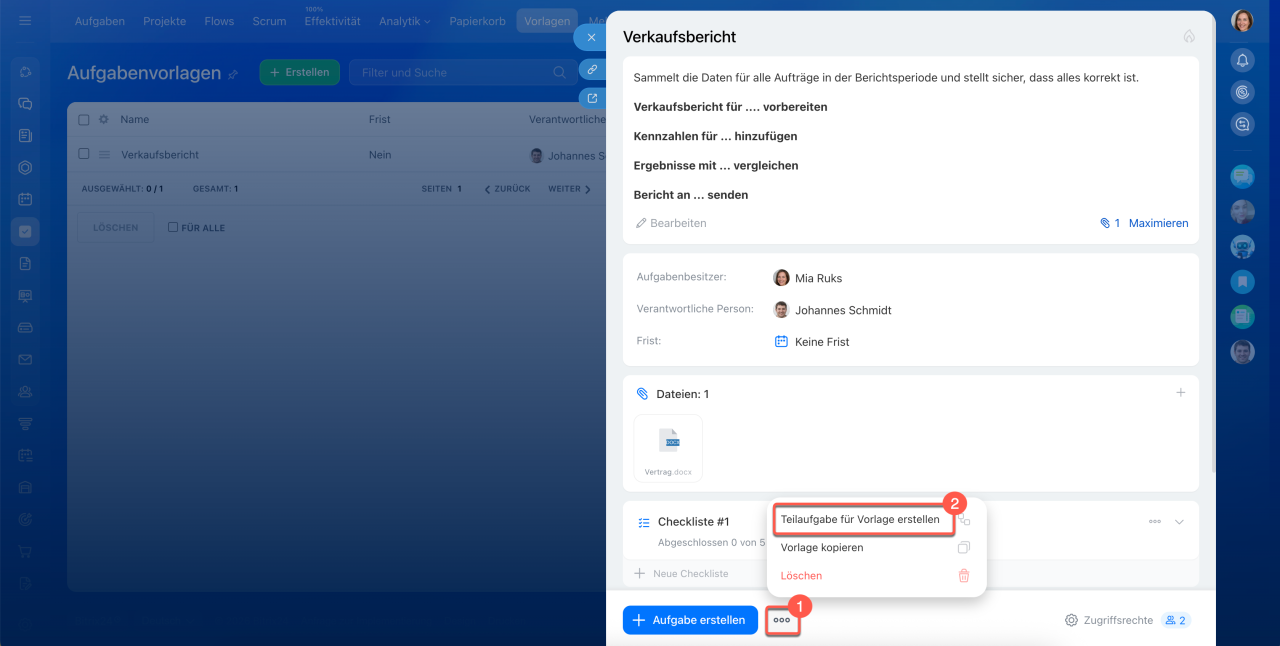Click the blue Aufgabe erstellen button
The height and width of the screenshot is (646, 1280).
pos(690,620)
